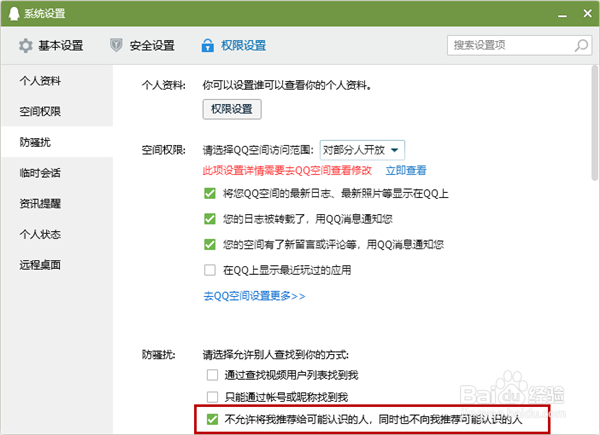Image resolution: width=600 pixels, height=435 pixels.
Task: Click the shield icon for 安全设置
Action: (x=116, y=45)
